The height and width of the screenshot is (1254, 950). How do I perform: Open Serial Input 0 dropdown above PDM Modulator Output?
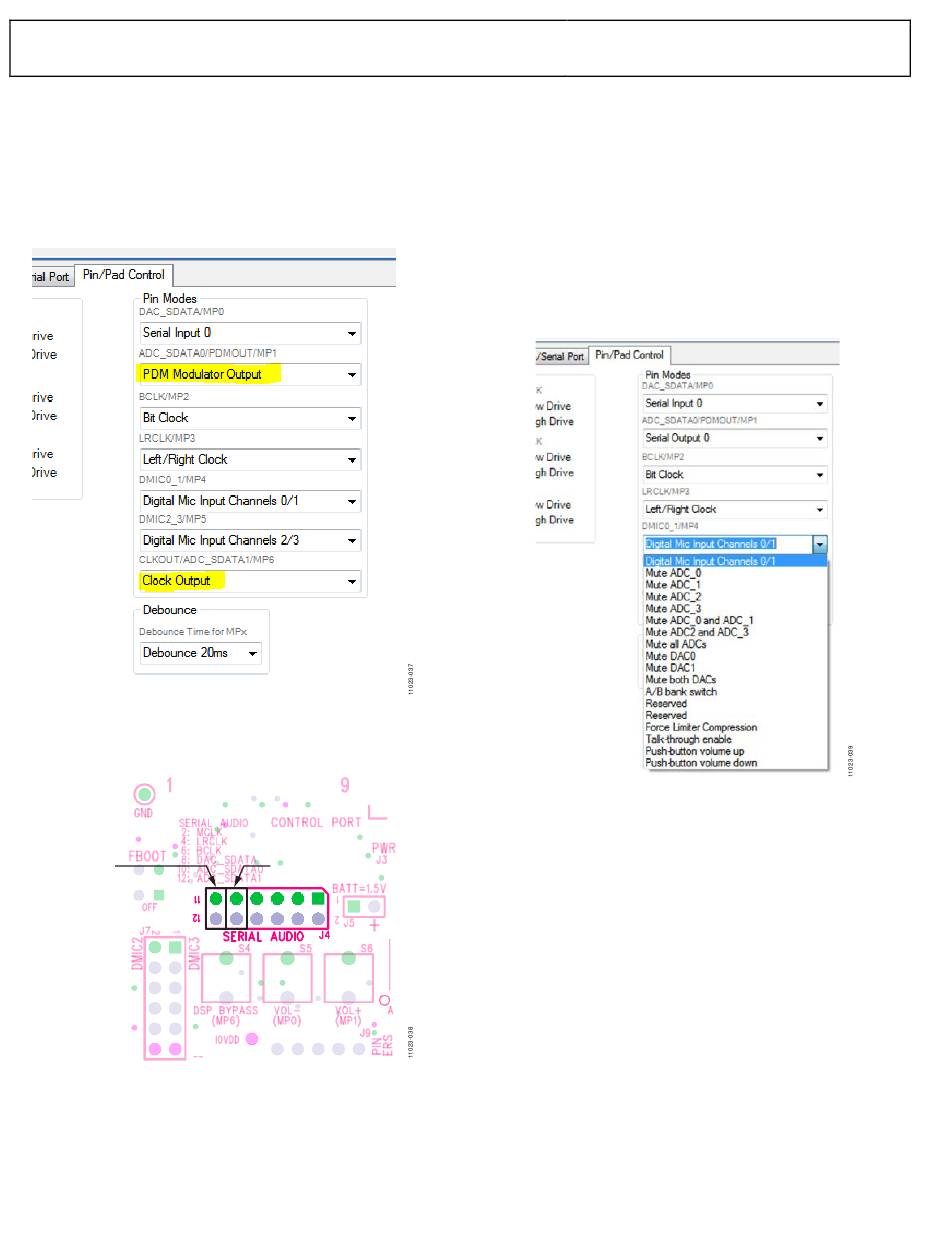tap(250, 333)
